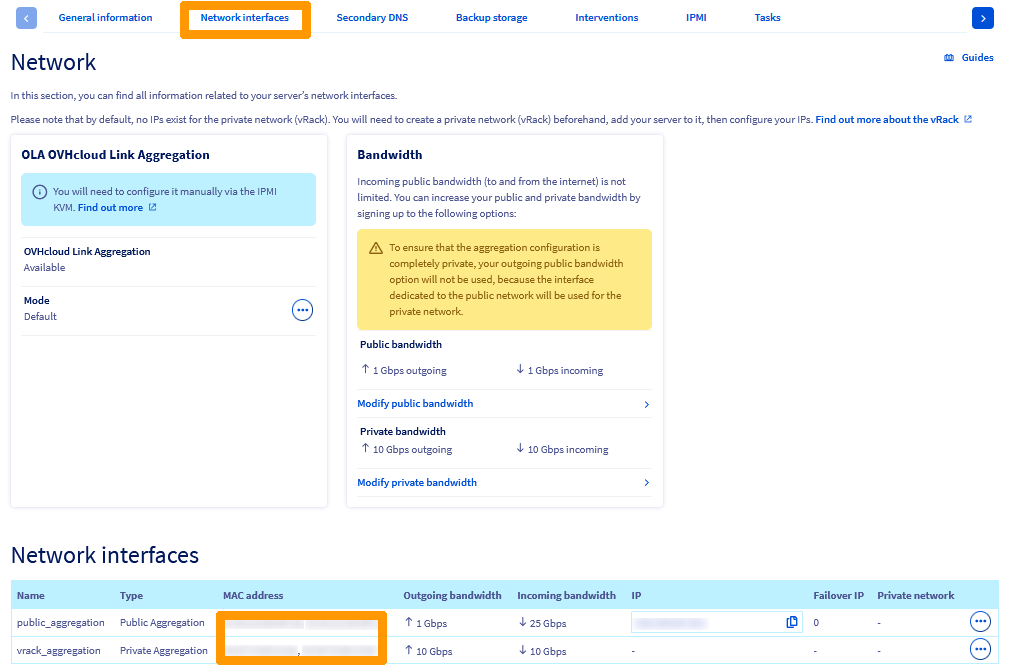Expand Modify public bandwidth options
Viewport: 1021px width, 670px height.
[x=414, y=403]
